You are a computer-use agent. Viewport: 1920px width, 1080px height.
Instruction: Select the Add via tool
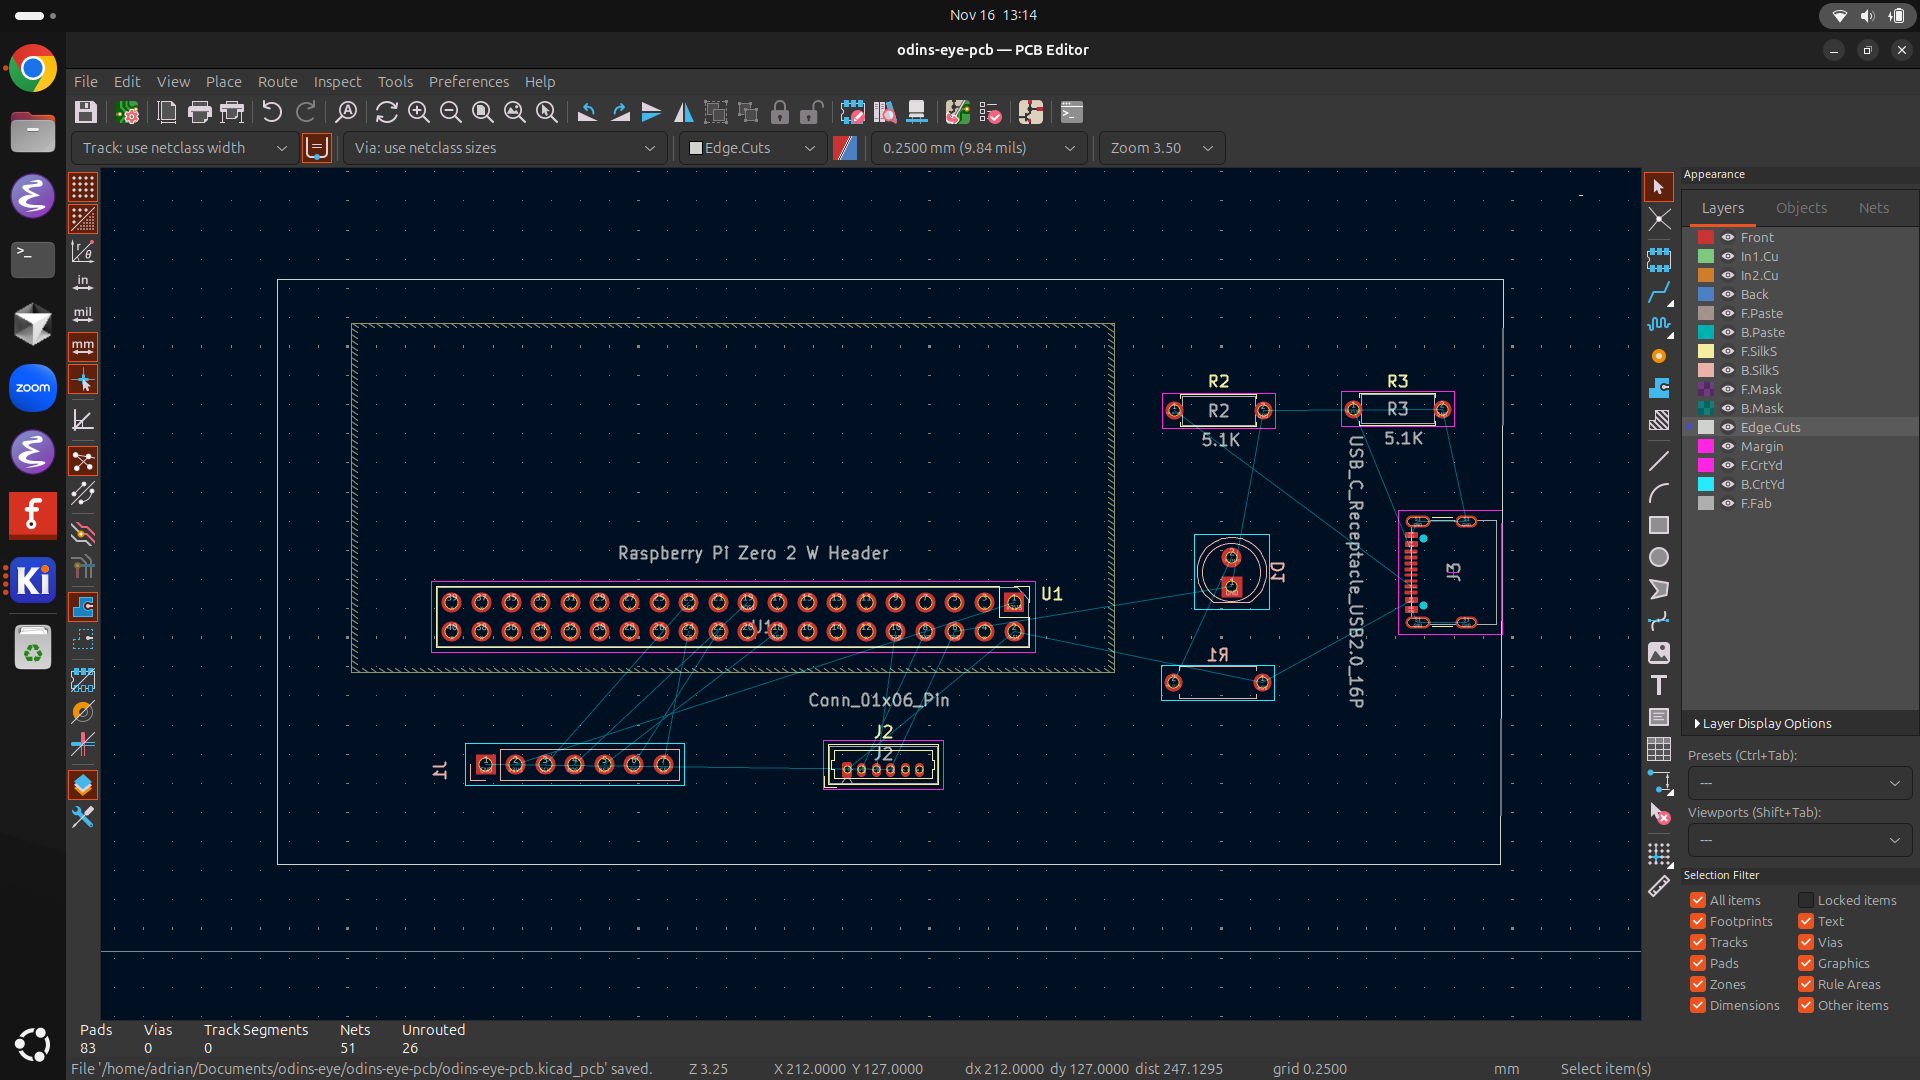(1659, 356)
